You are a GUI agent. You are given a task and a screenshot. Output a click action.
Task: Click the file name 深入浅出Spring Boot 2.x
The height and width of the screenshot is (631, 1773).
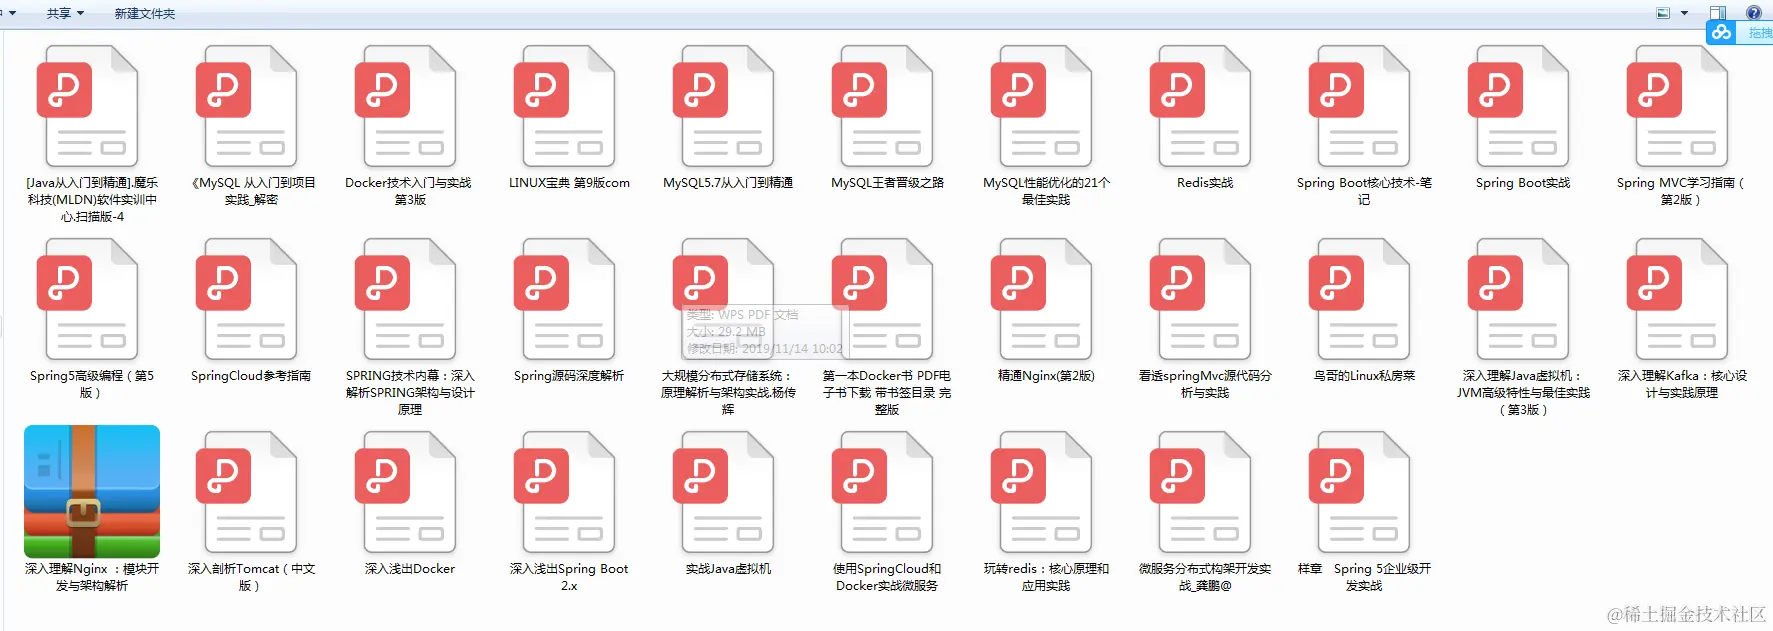[569, 577]
